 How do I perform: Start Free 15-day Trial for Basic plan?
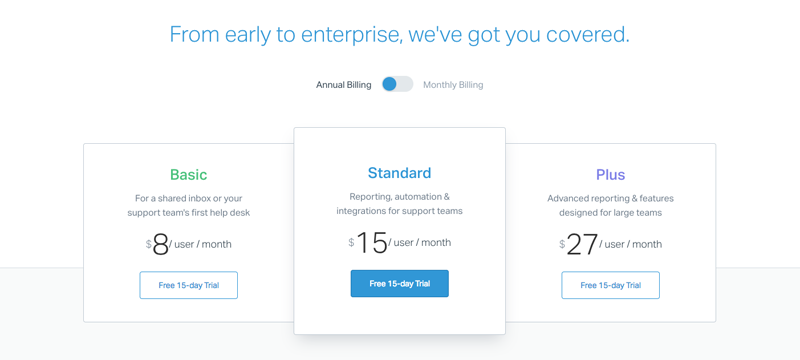tap(188, 285)
